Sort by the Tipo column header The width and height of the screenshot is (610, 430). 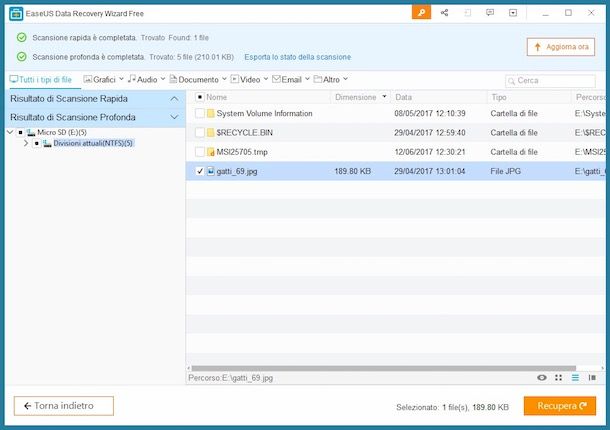(x=499, y=97)
